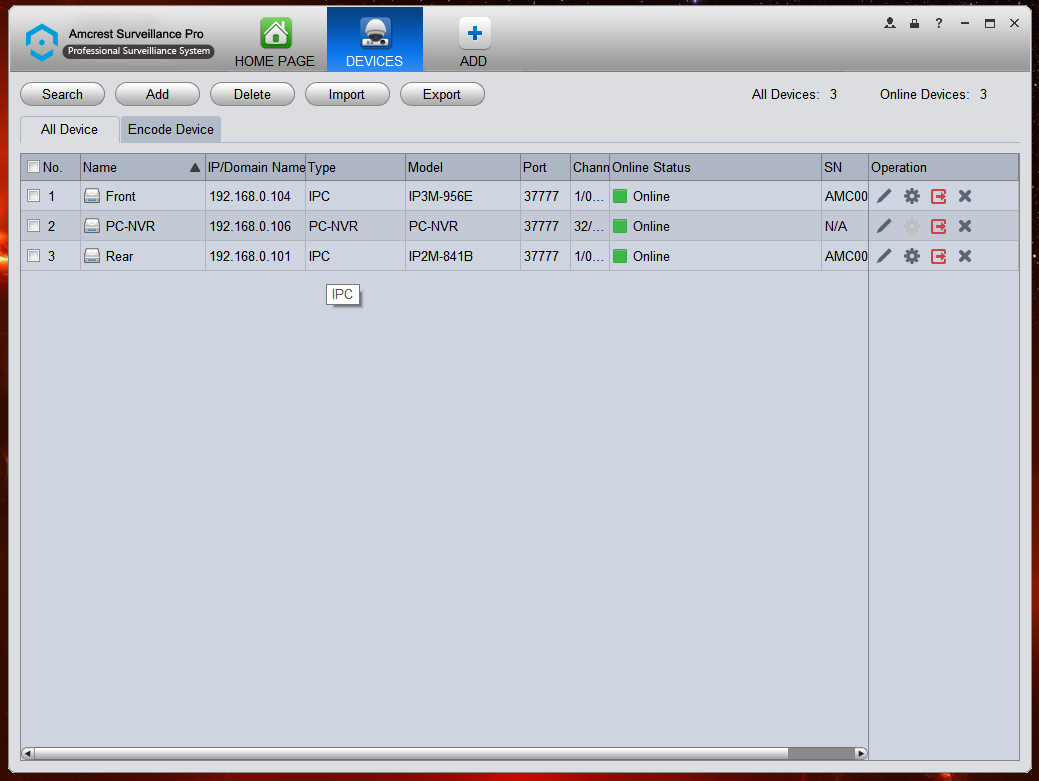This screenshot has width=1039, height=781.
Task: Switch to All Device tab
Action: pyautogui.click(x=70, y=129)
